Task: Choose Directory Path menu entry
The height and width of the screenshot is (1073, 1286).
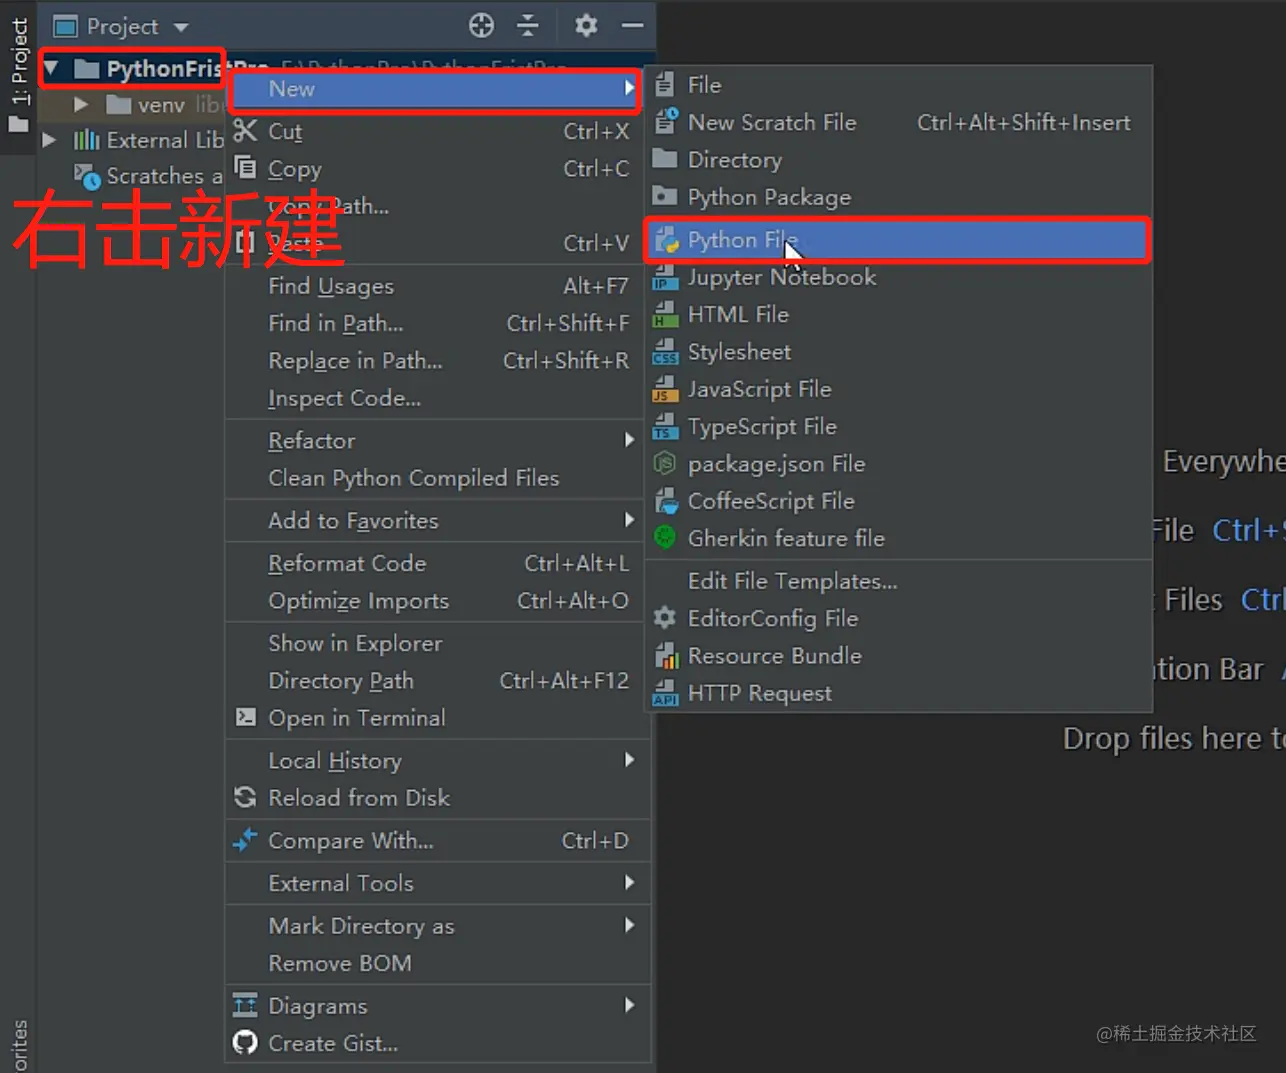Action: 438,680
